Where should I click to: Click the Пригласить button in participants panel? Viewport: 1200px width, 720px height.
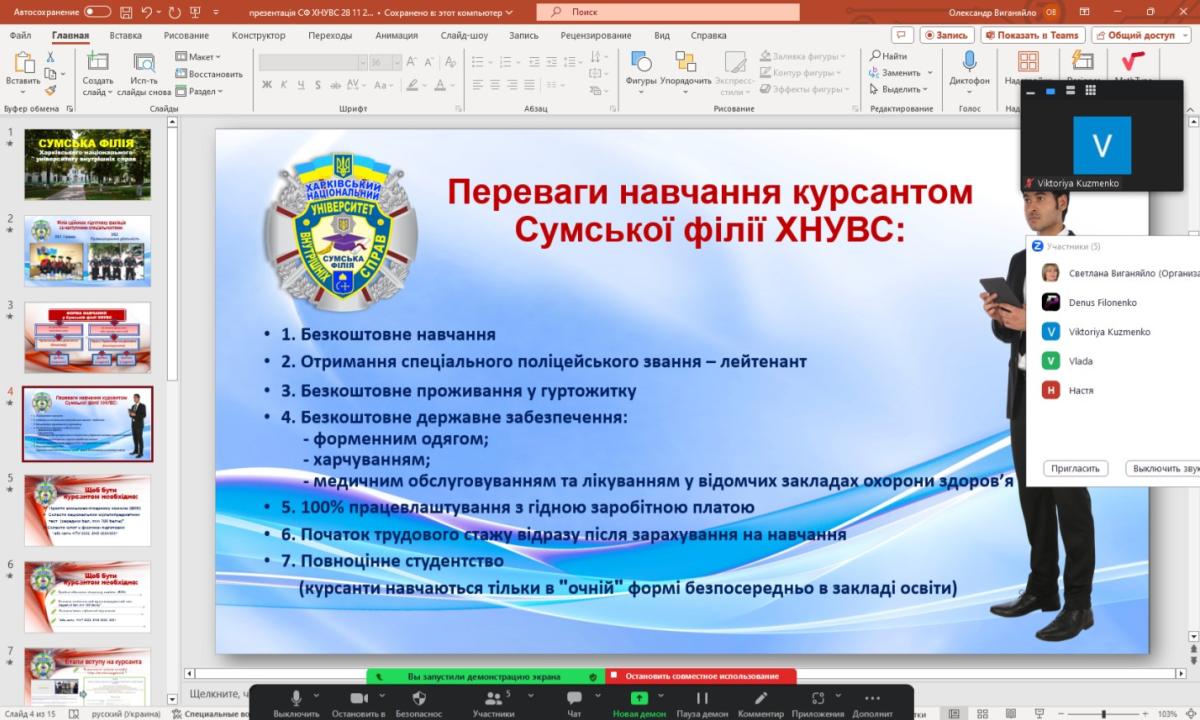click(1075, 468)
